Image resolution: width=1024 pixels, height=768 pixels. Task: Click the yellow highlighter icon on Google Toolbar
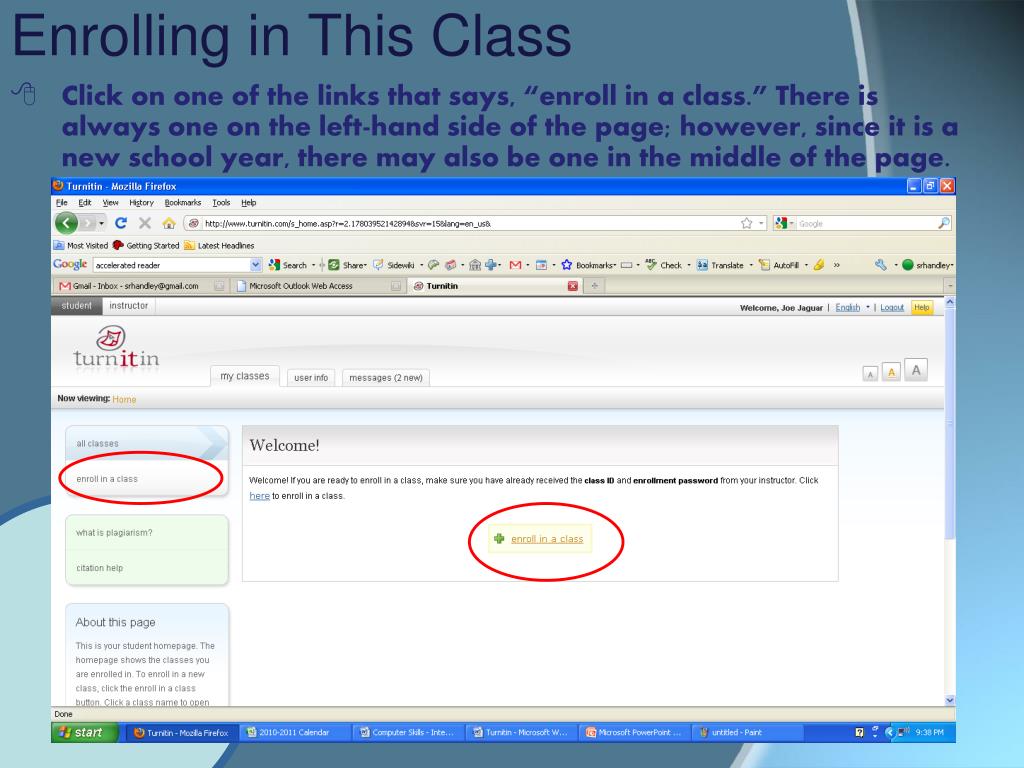pyautogui.click(x=818, y=265)
